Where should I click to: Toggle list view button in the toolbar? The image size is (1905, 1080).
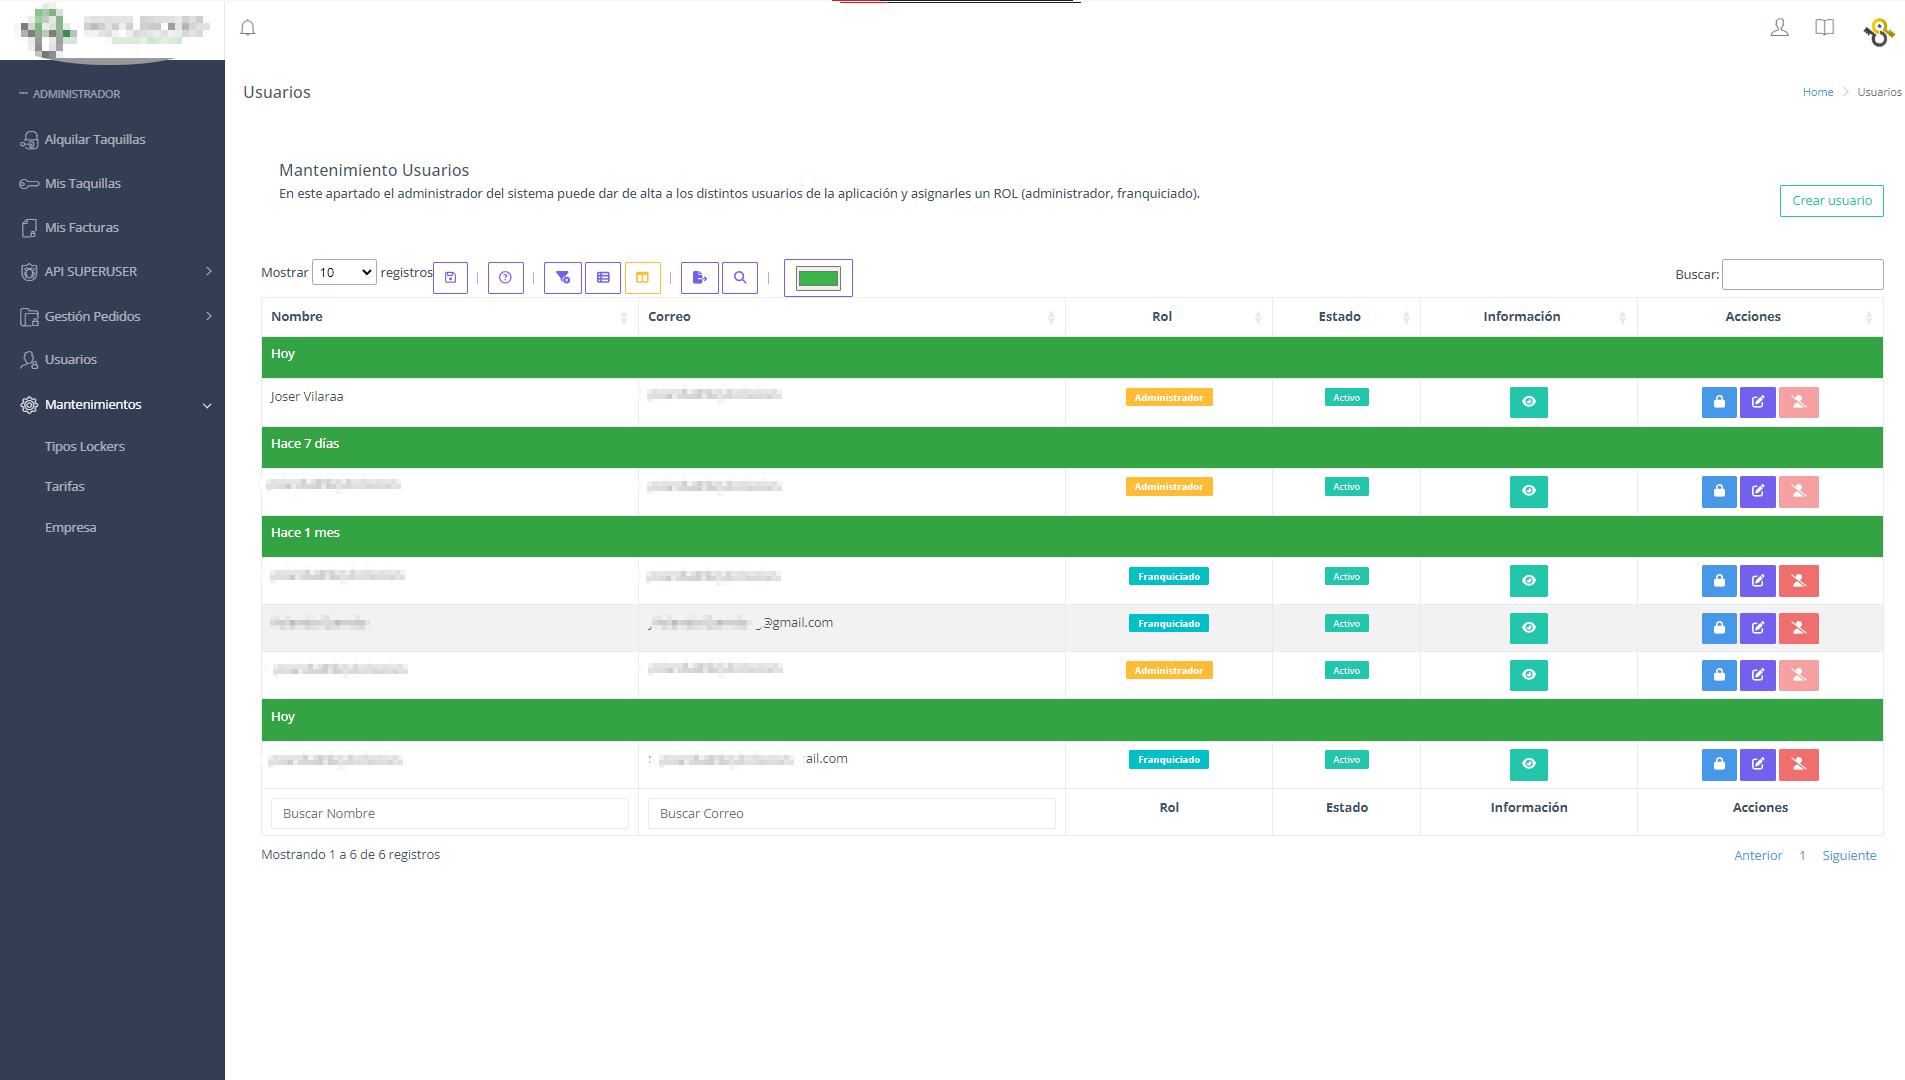603,278
